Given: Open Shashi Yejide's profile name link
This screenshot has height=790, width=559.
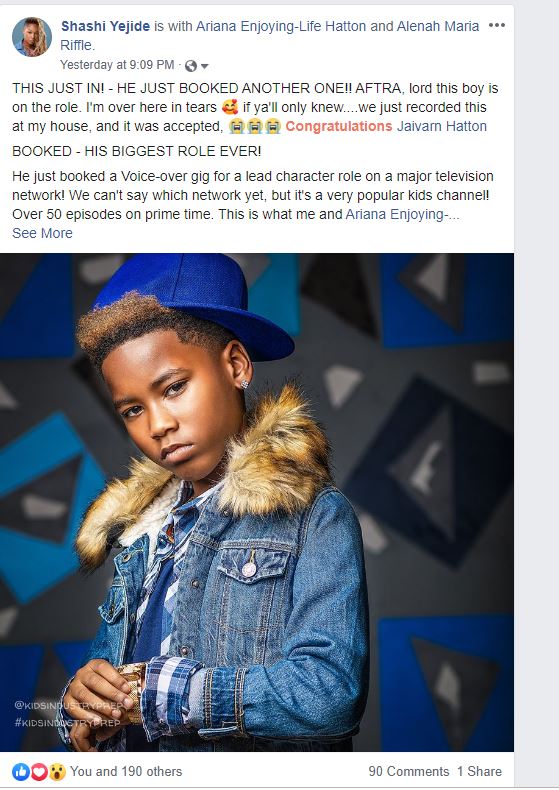Looking at the screenshot, I should [105, 26].
